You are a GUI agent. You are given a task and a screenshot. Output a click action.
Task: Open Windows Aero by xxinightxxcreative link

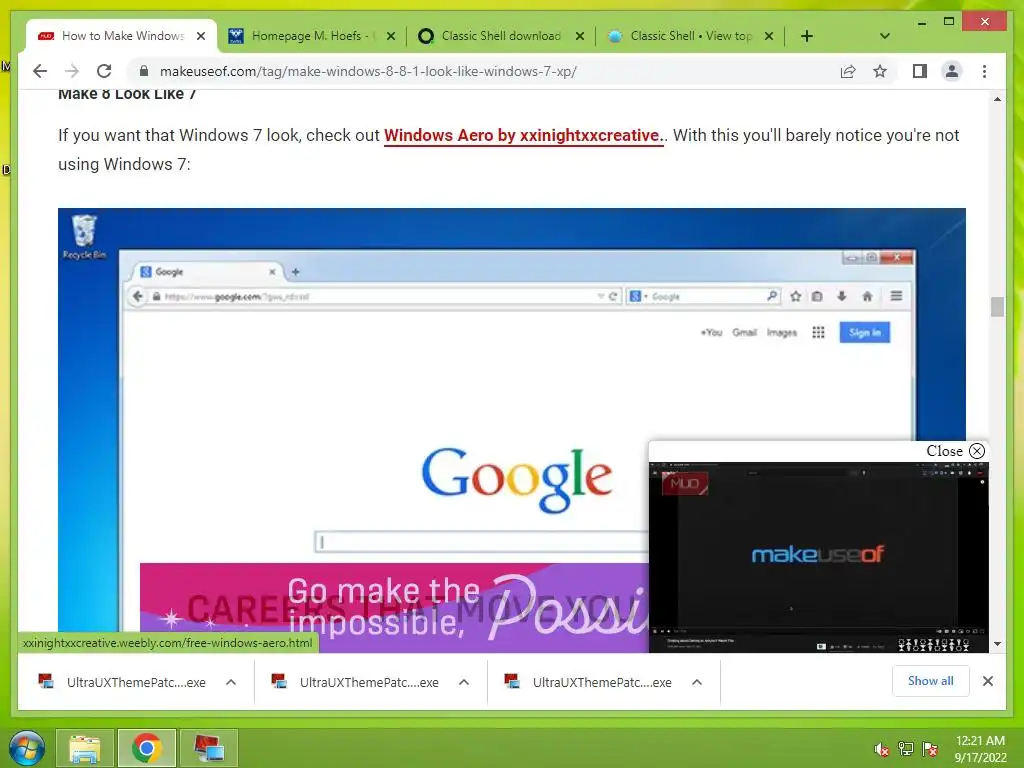coord(524,135)
